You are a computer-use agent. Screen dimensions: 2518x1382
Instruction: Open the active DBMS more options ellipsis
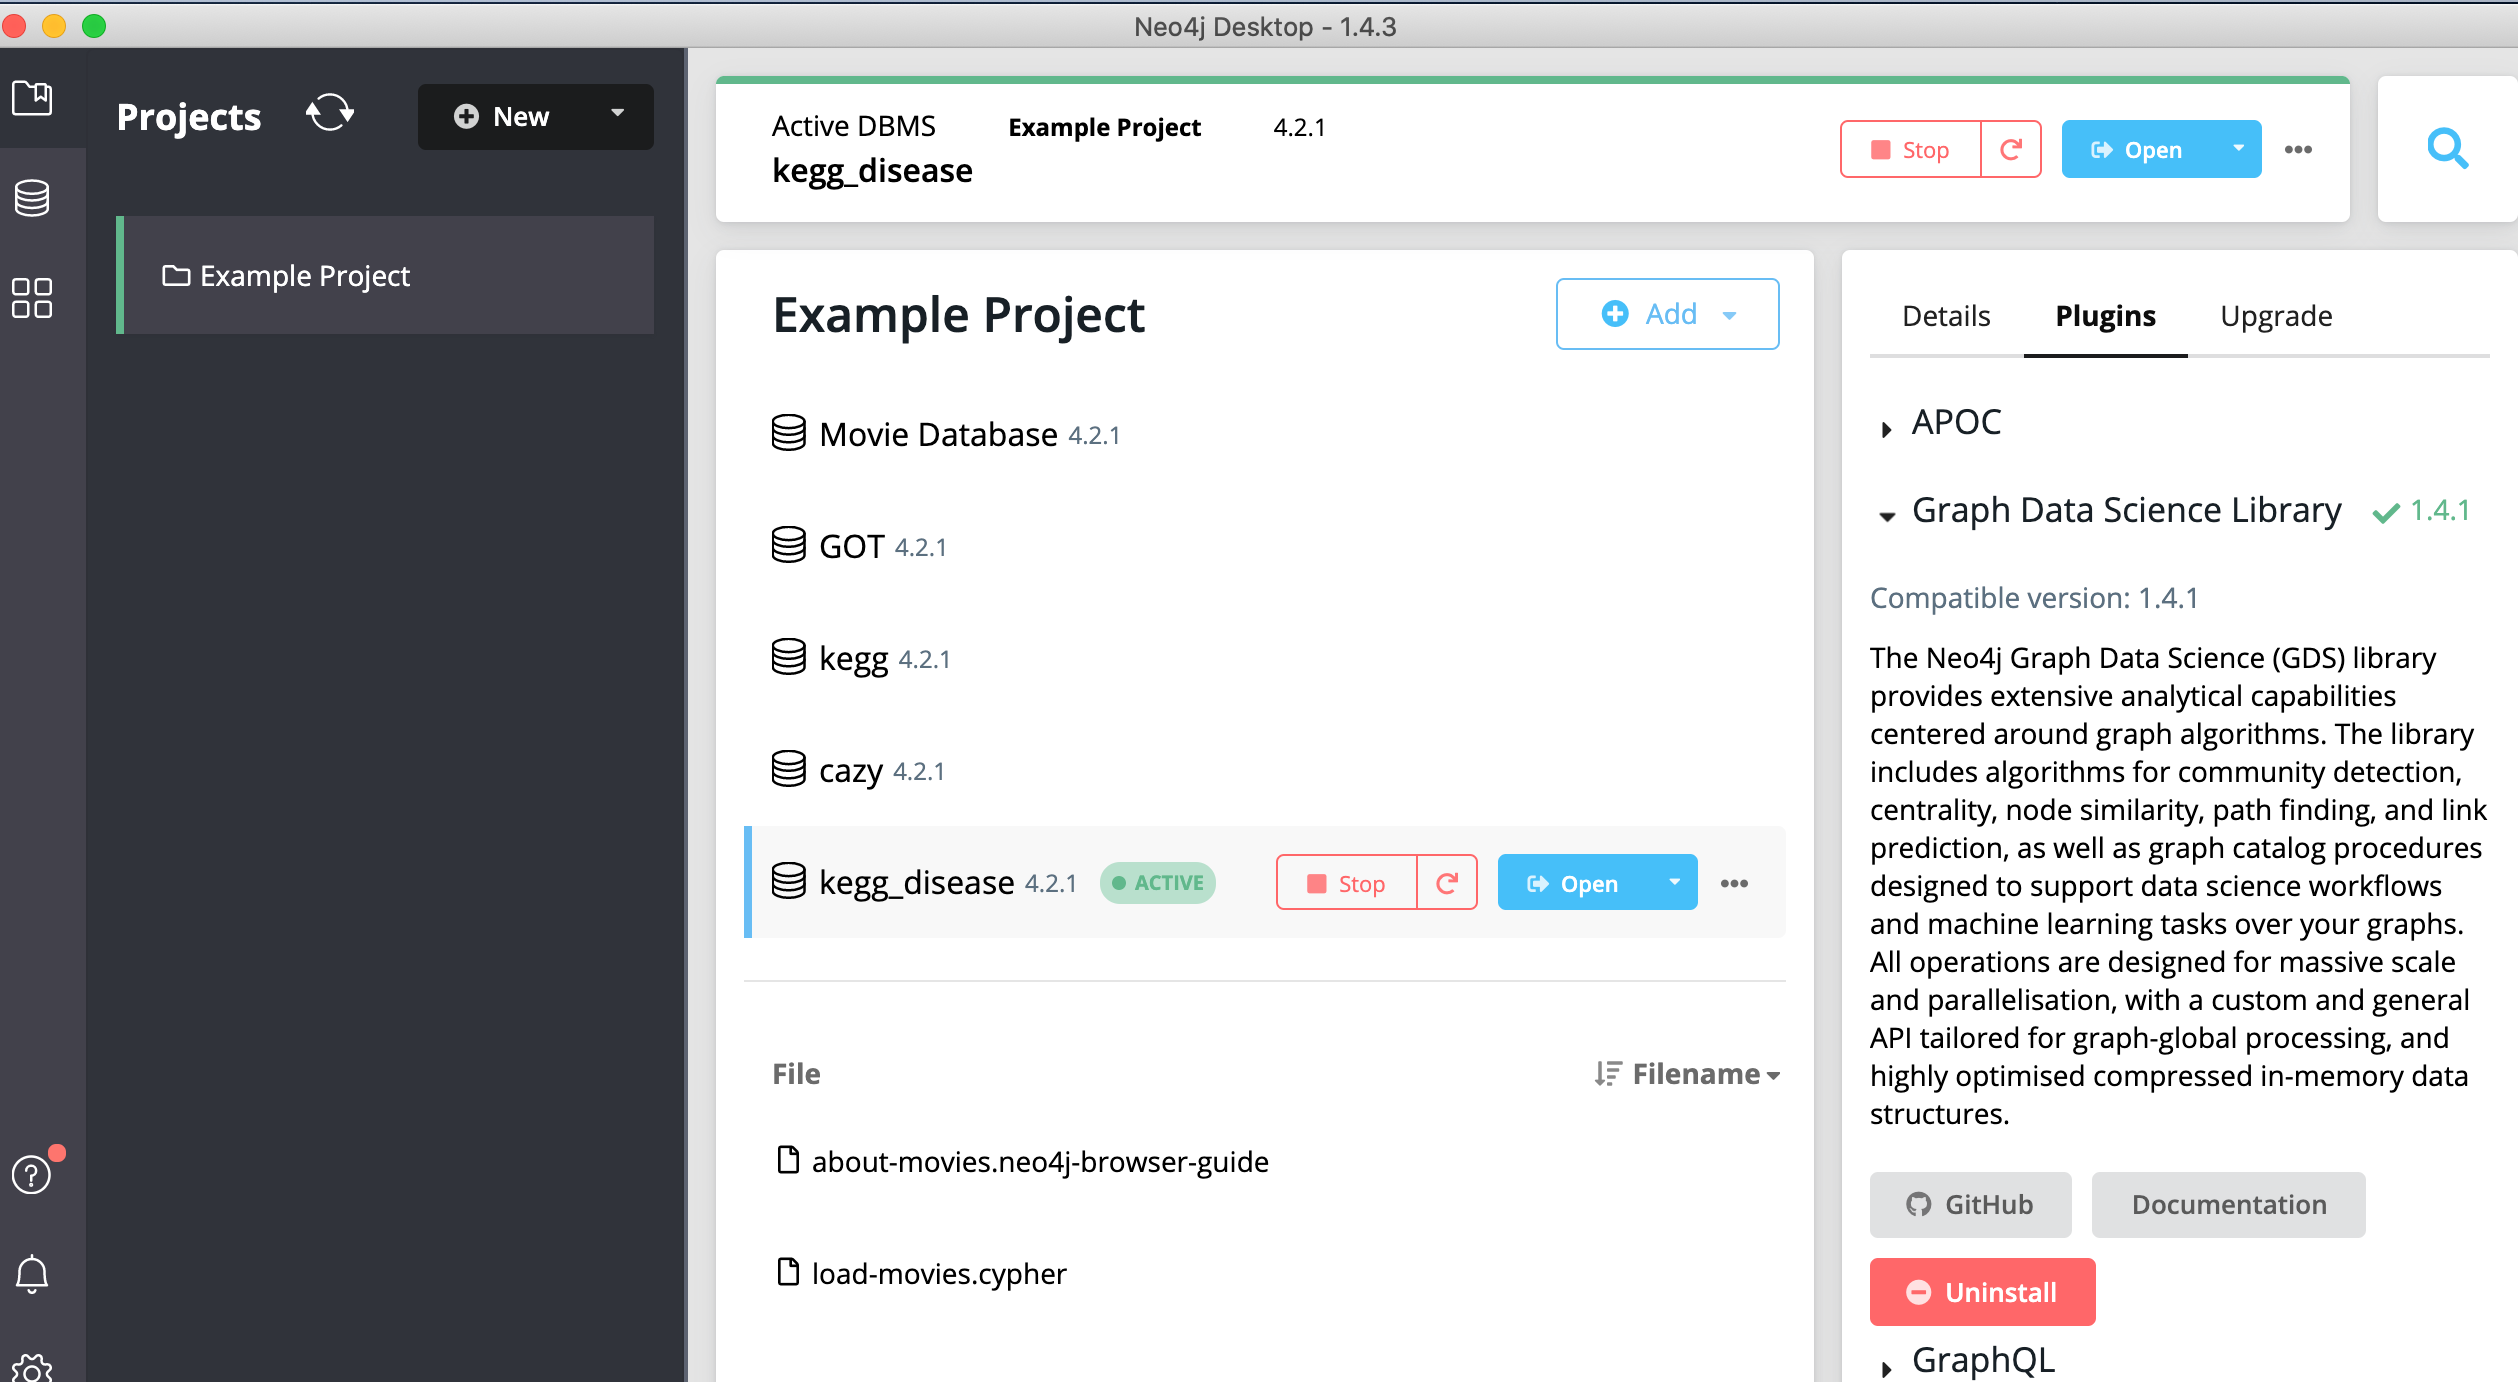pos(2298,150)
